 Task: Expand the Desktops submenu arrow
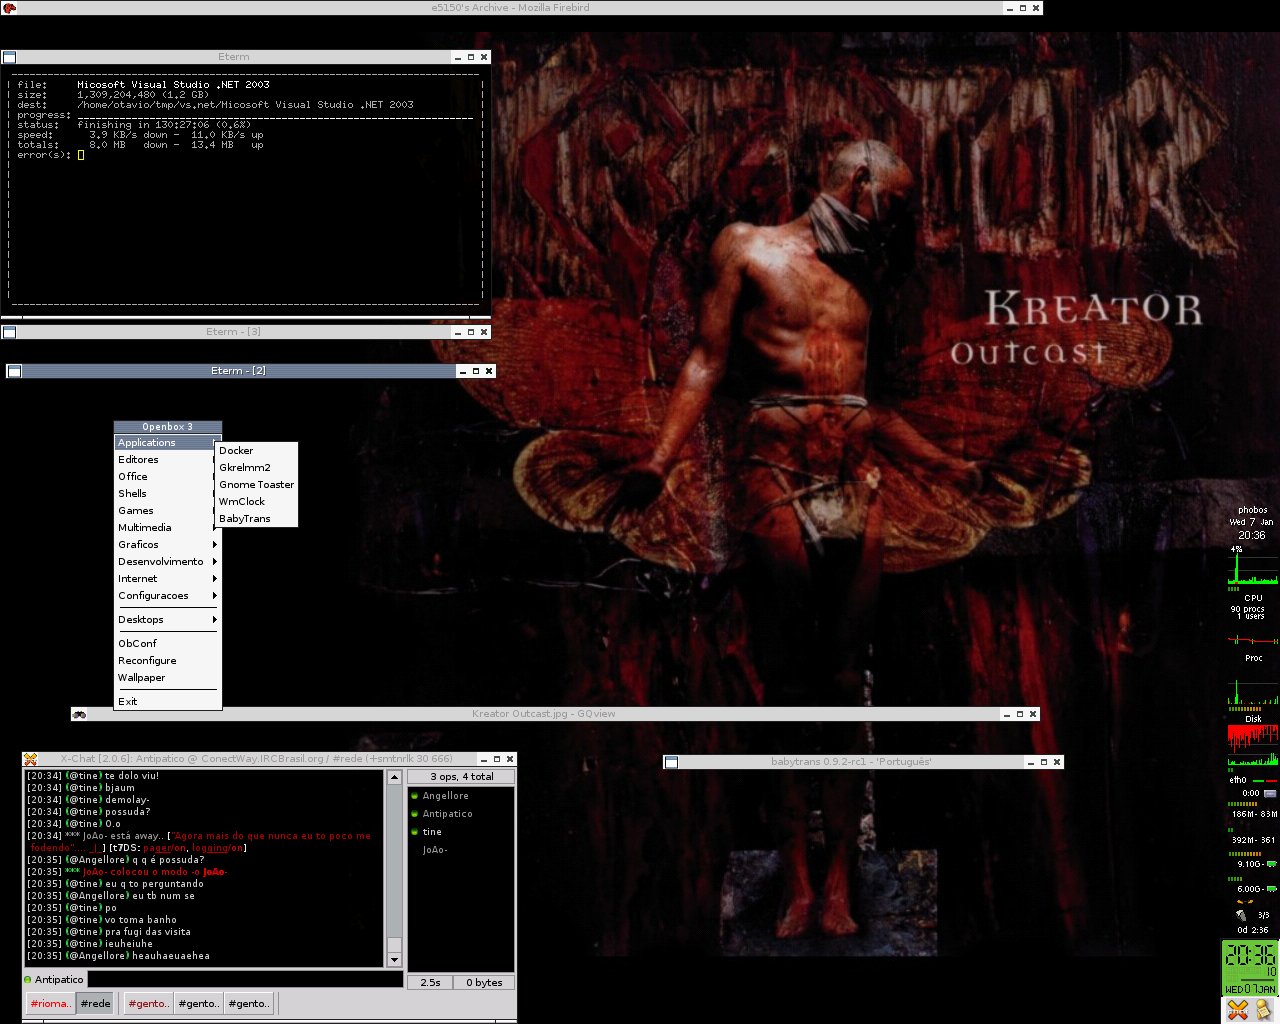(215, 620)
